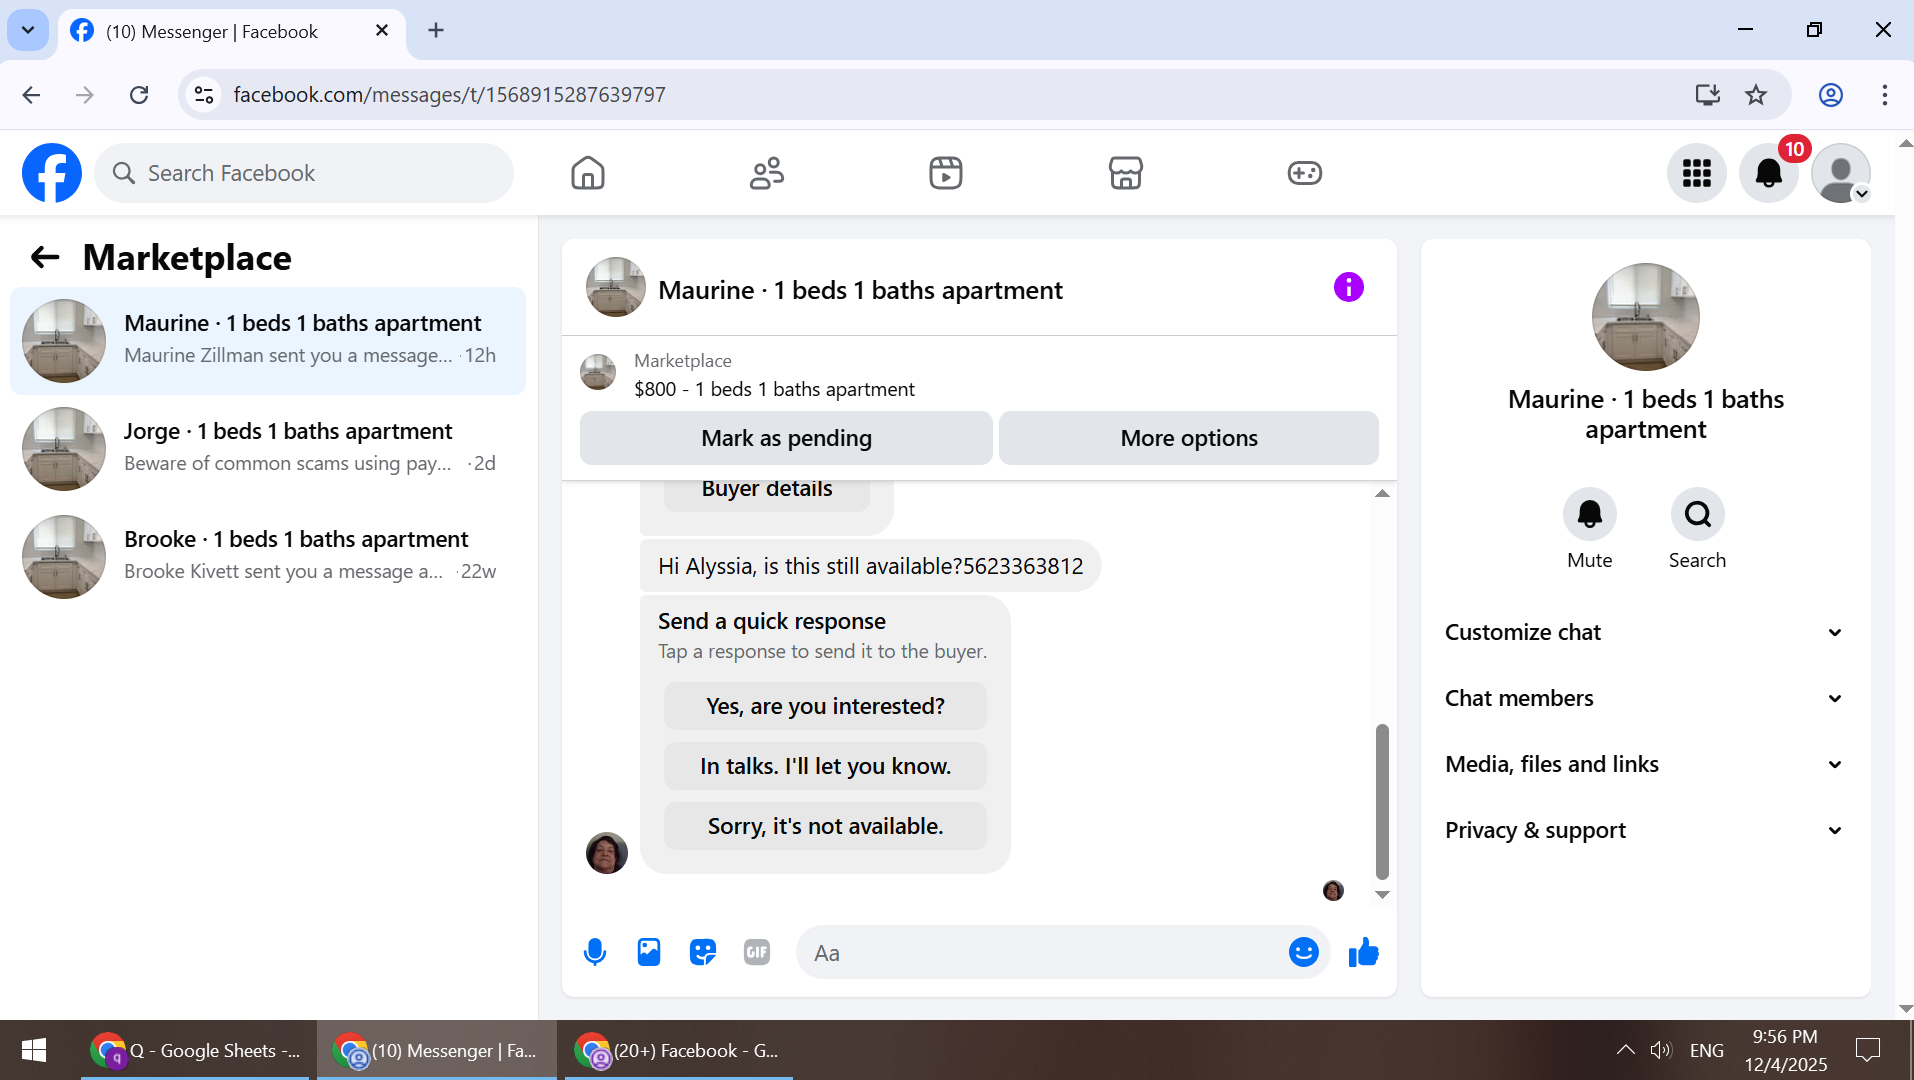The image size is (1914, 1080).
Task: Click Buyer details button
Action: [x=767, y=492]
